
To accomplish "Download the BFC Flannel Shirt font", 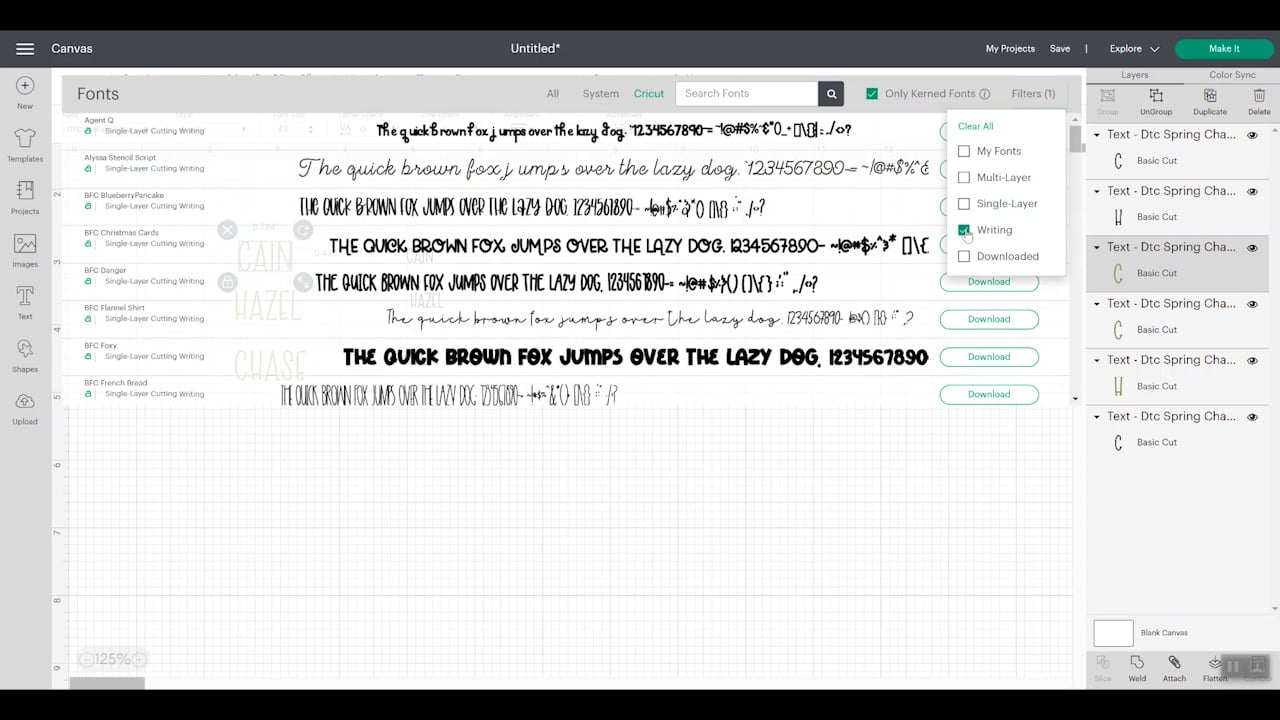I will [989, 319].
